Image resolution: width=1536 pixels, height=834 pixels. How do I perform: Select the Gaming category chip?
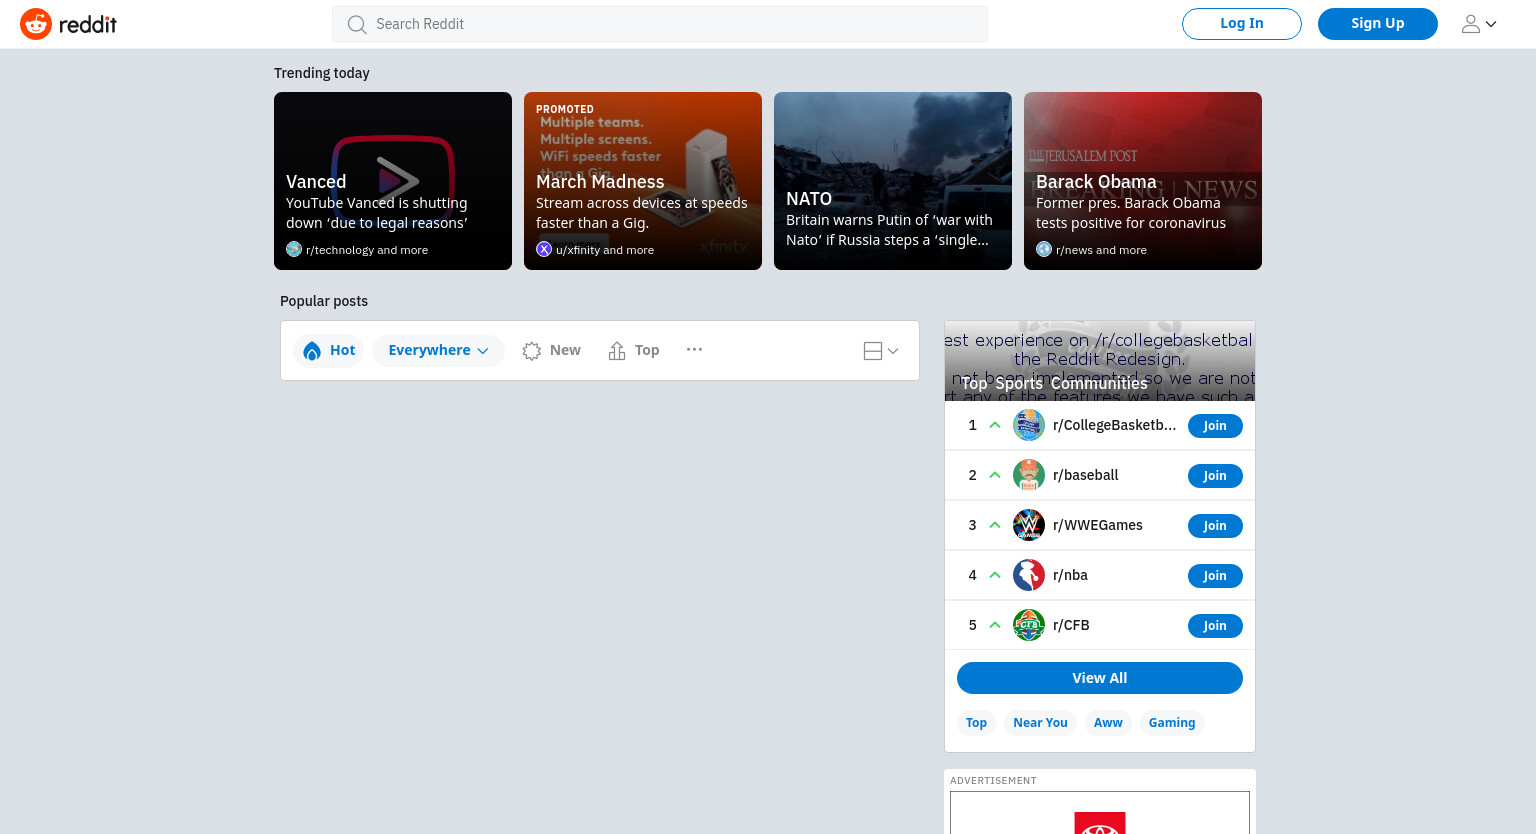coord(1172,723)
